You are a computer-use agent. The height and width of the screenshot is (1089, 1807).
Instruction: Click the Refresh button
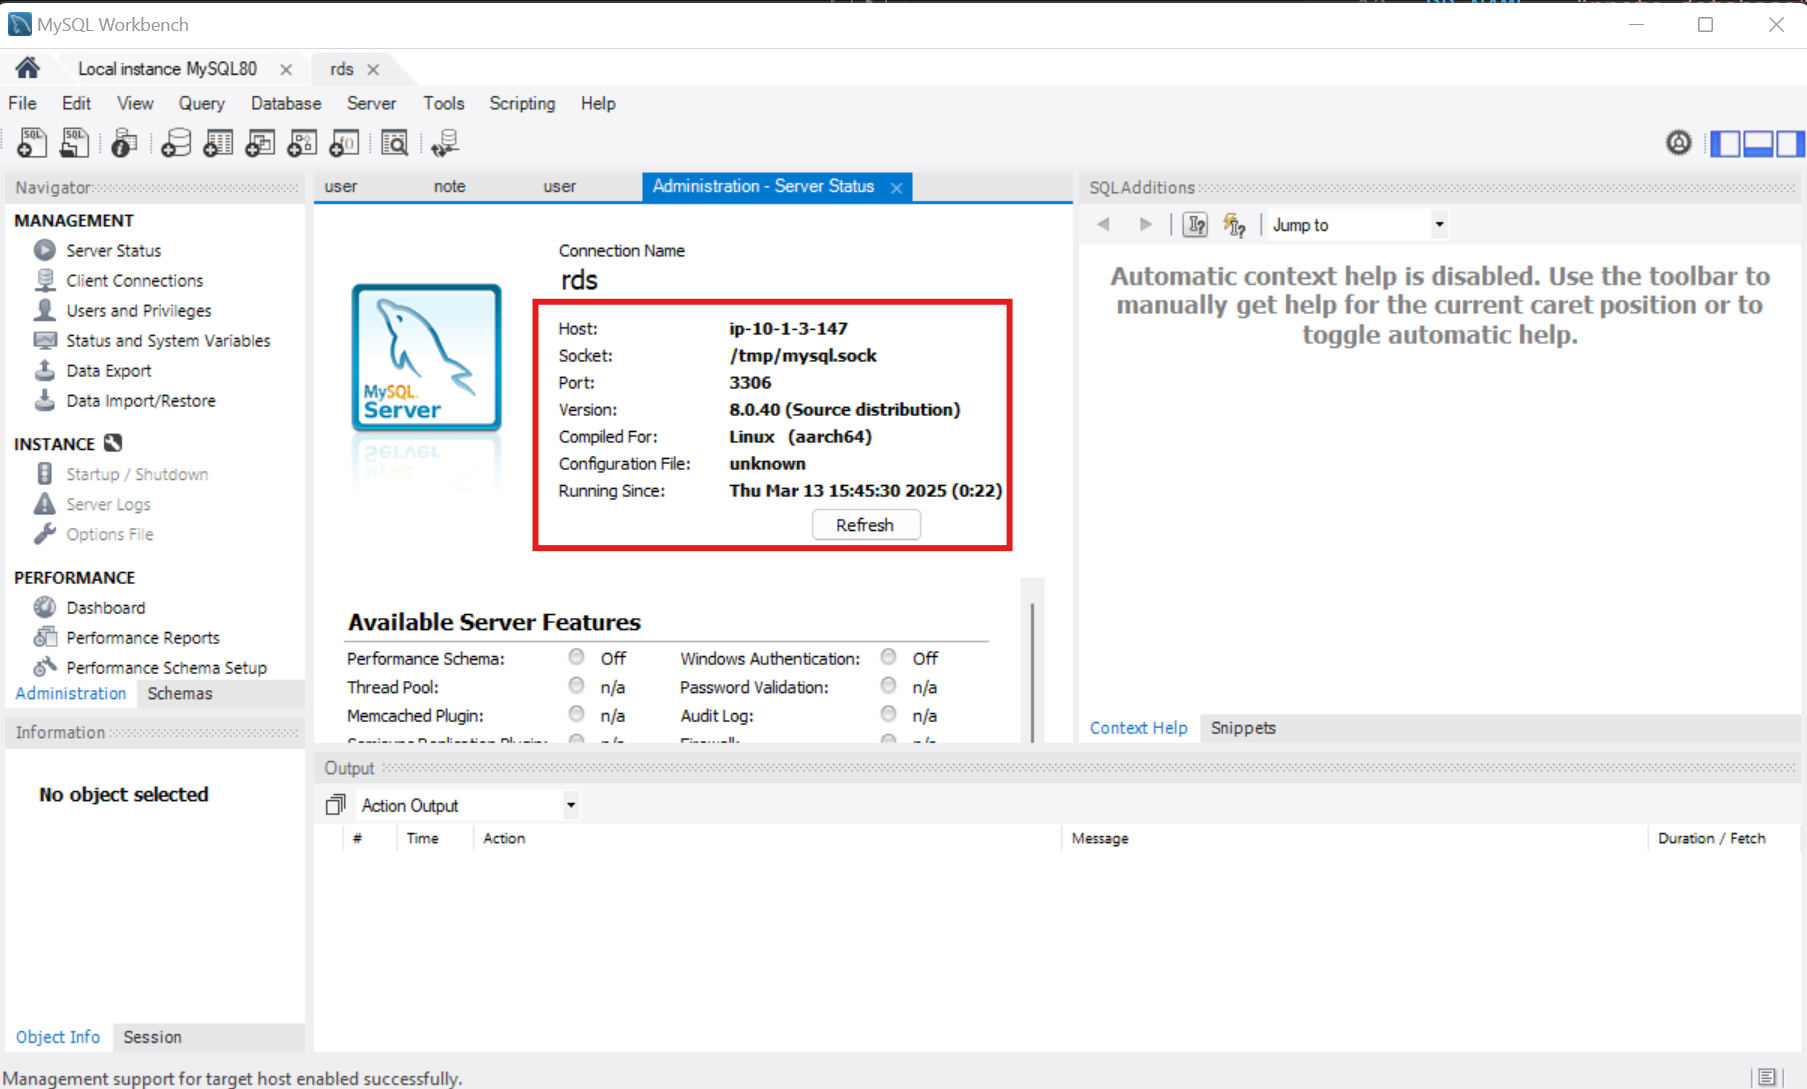pyautogui.click(x=865, y=525)
